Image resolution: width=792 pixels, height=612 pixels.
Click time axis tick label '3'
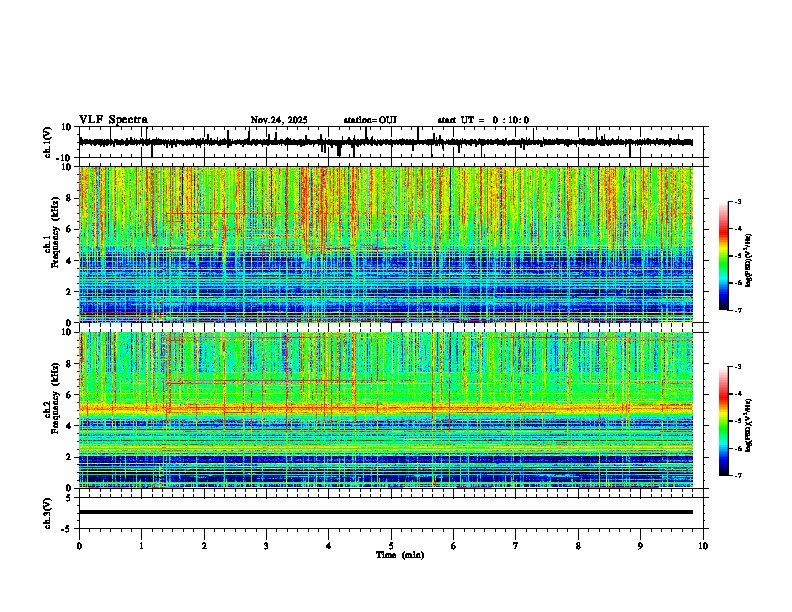tap(266, 546)
